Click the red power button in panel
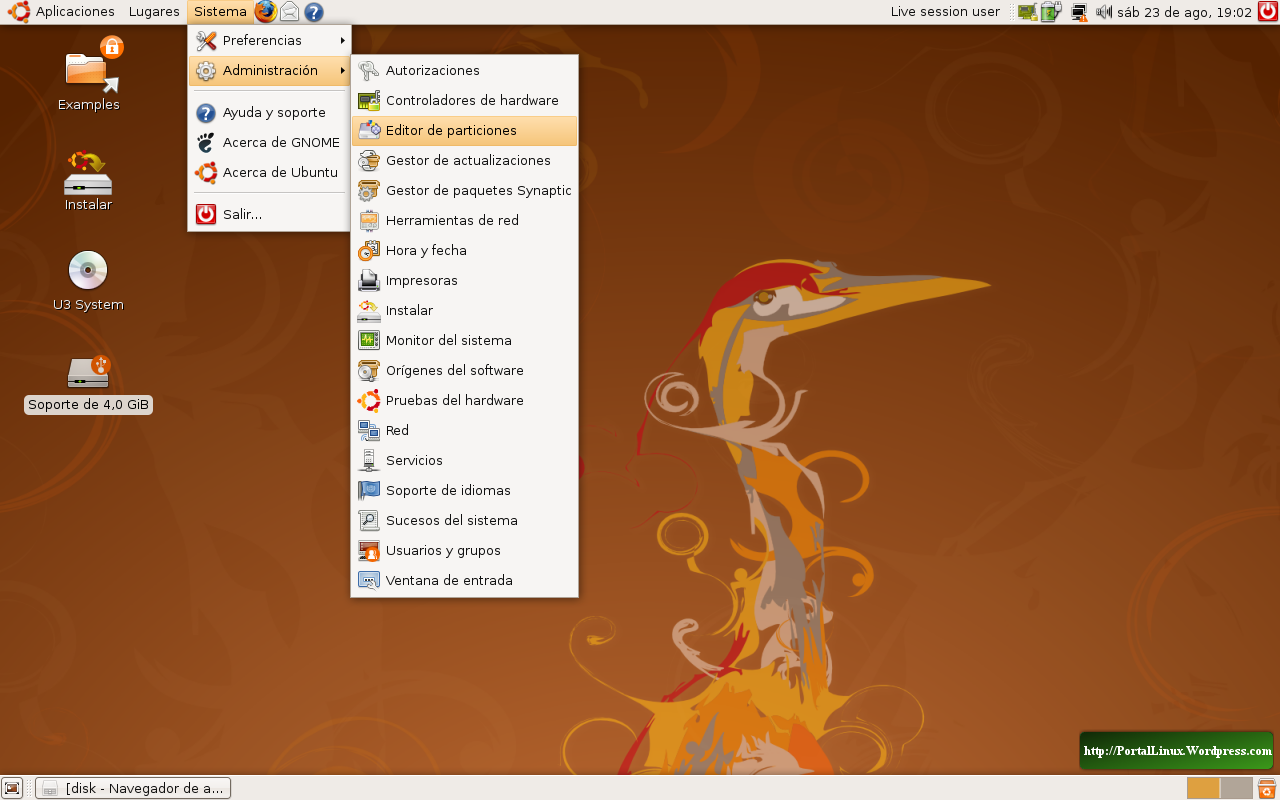The height and width of the screenshot is (800, 1280). click(1268, 12)
